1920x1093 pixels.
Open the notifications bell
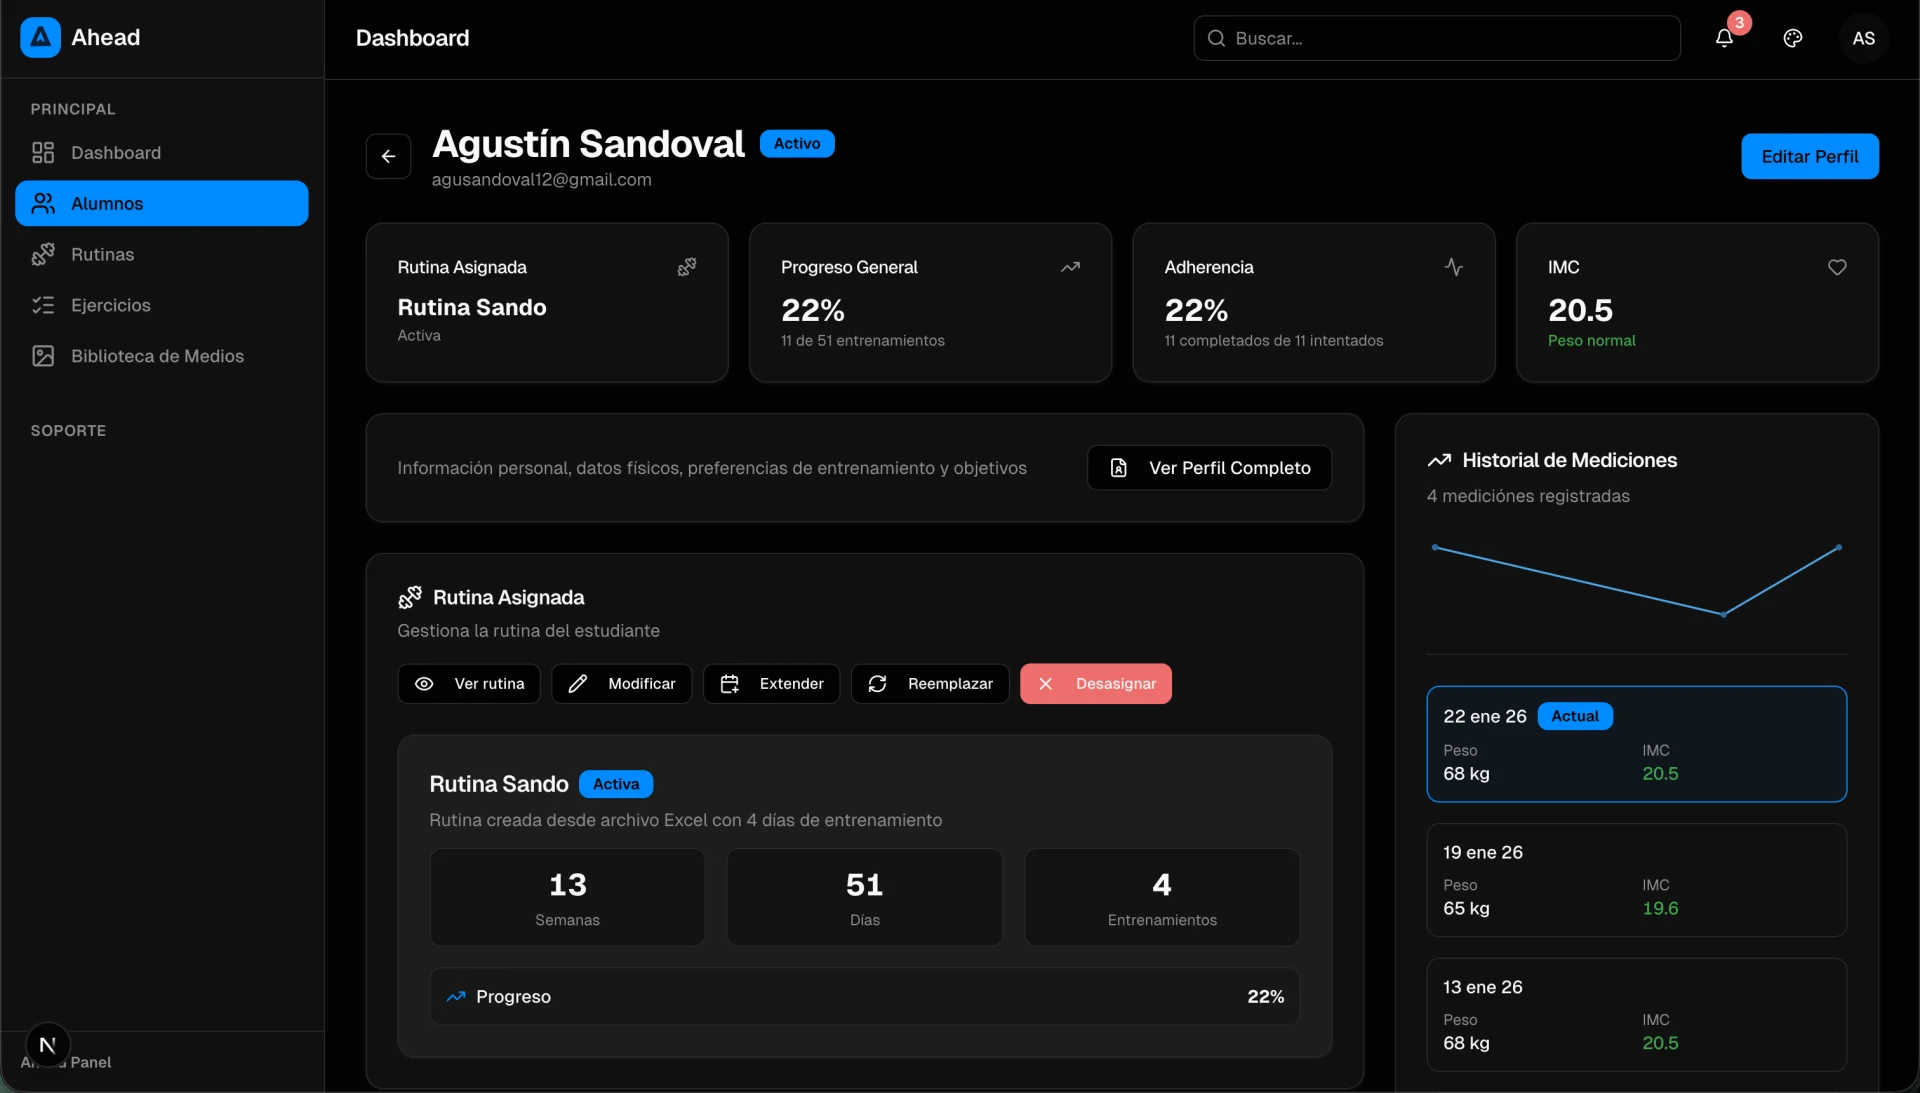click(1726, 38)
